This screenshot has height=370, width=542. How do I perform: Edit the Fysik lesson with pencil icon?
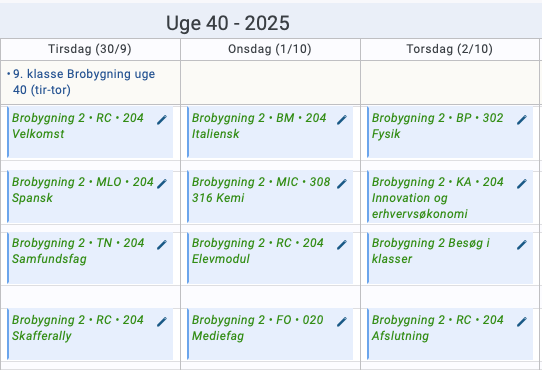point(522,120)
